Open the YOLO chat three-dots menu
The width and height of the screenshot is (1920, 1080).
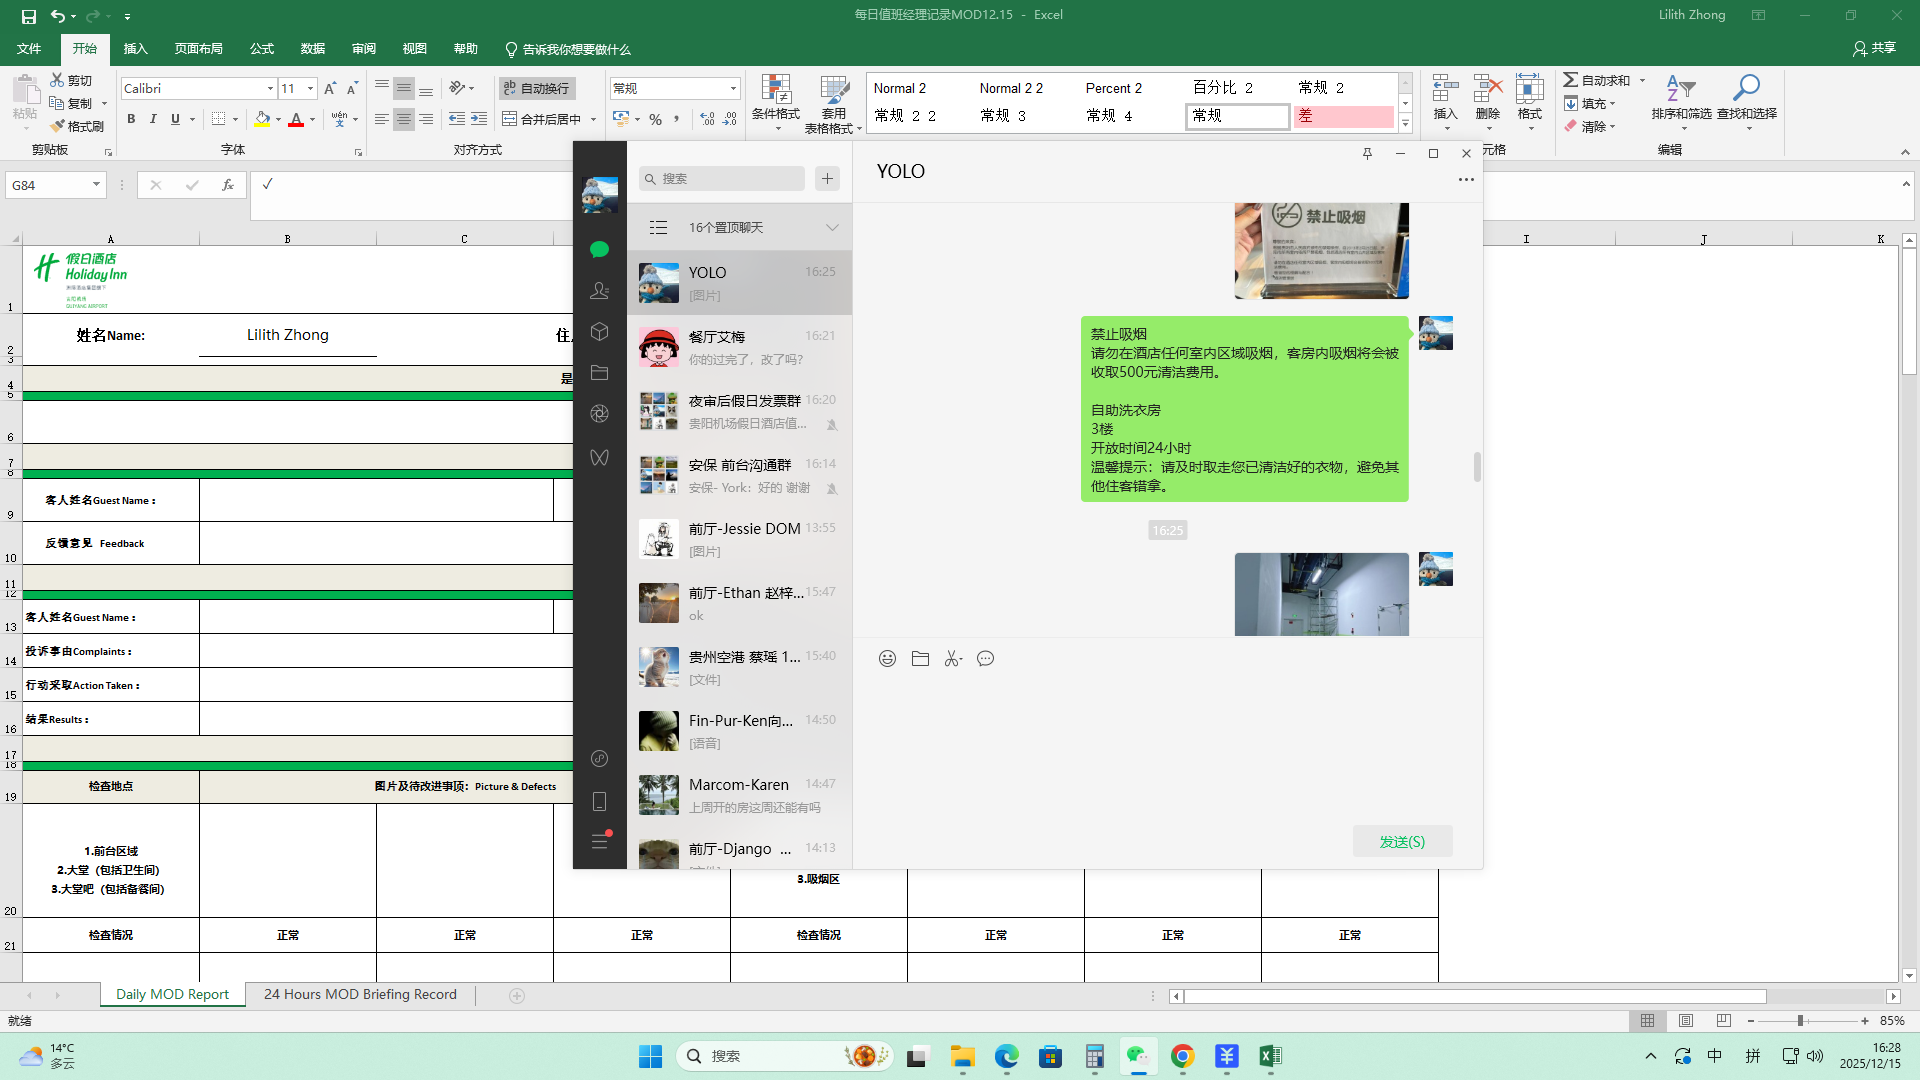click(1466, 179)
